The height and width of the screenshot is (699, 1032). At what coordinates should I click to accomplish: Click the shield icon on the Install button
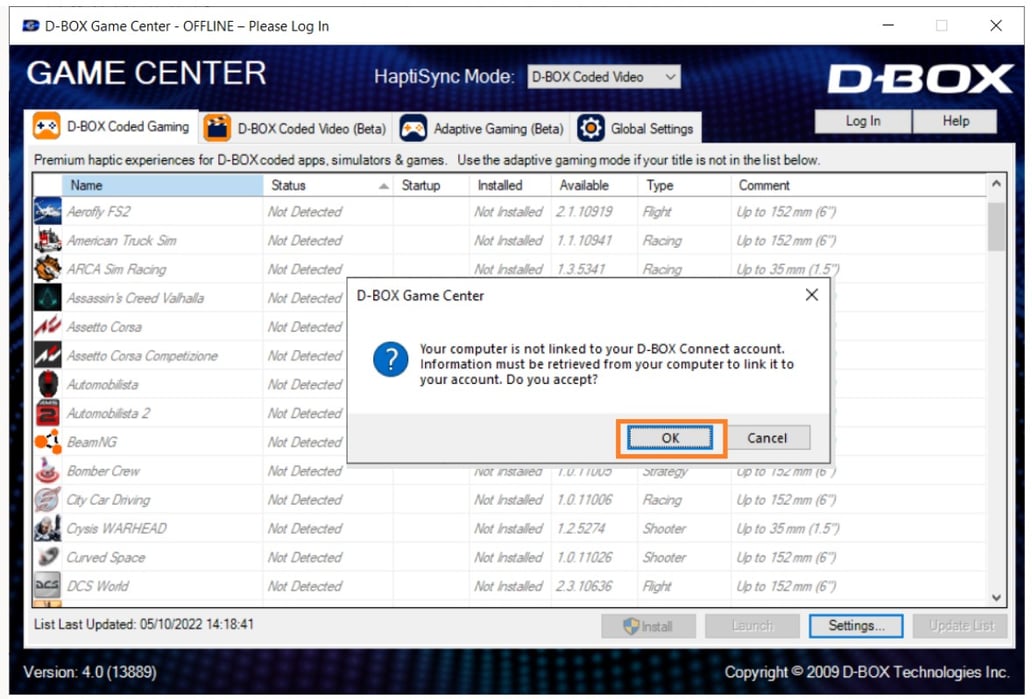tap(631, 626)
